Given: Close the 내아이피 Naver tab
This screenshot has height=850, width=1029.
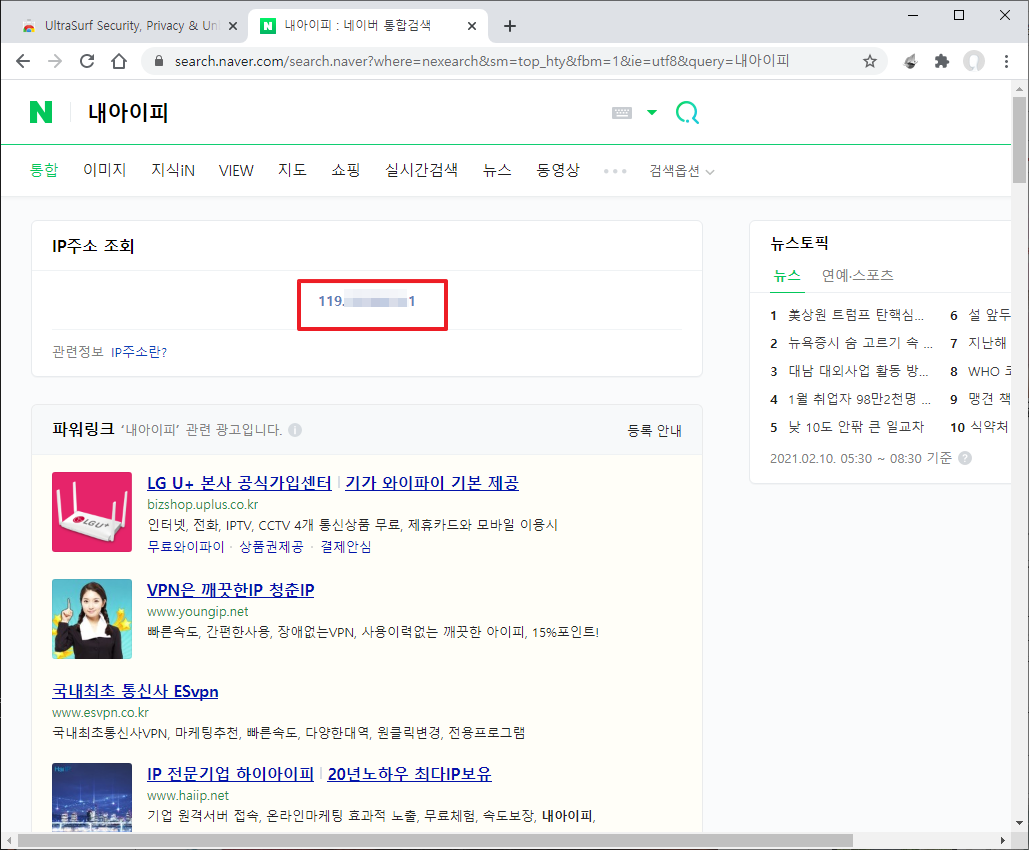Looking at the screenshot, I should click(x=472, y=26).
